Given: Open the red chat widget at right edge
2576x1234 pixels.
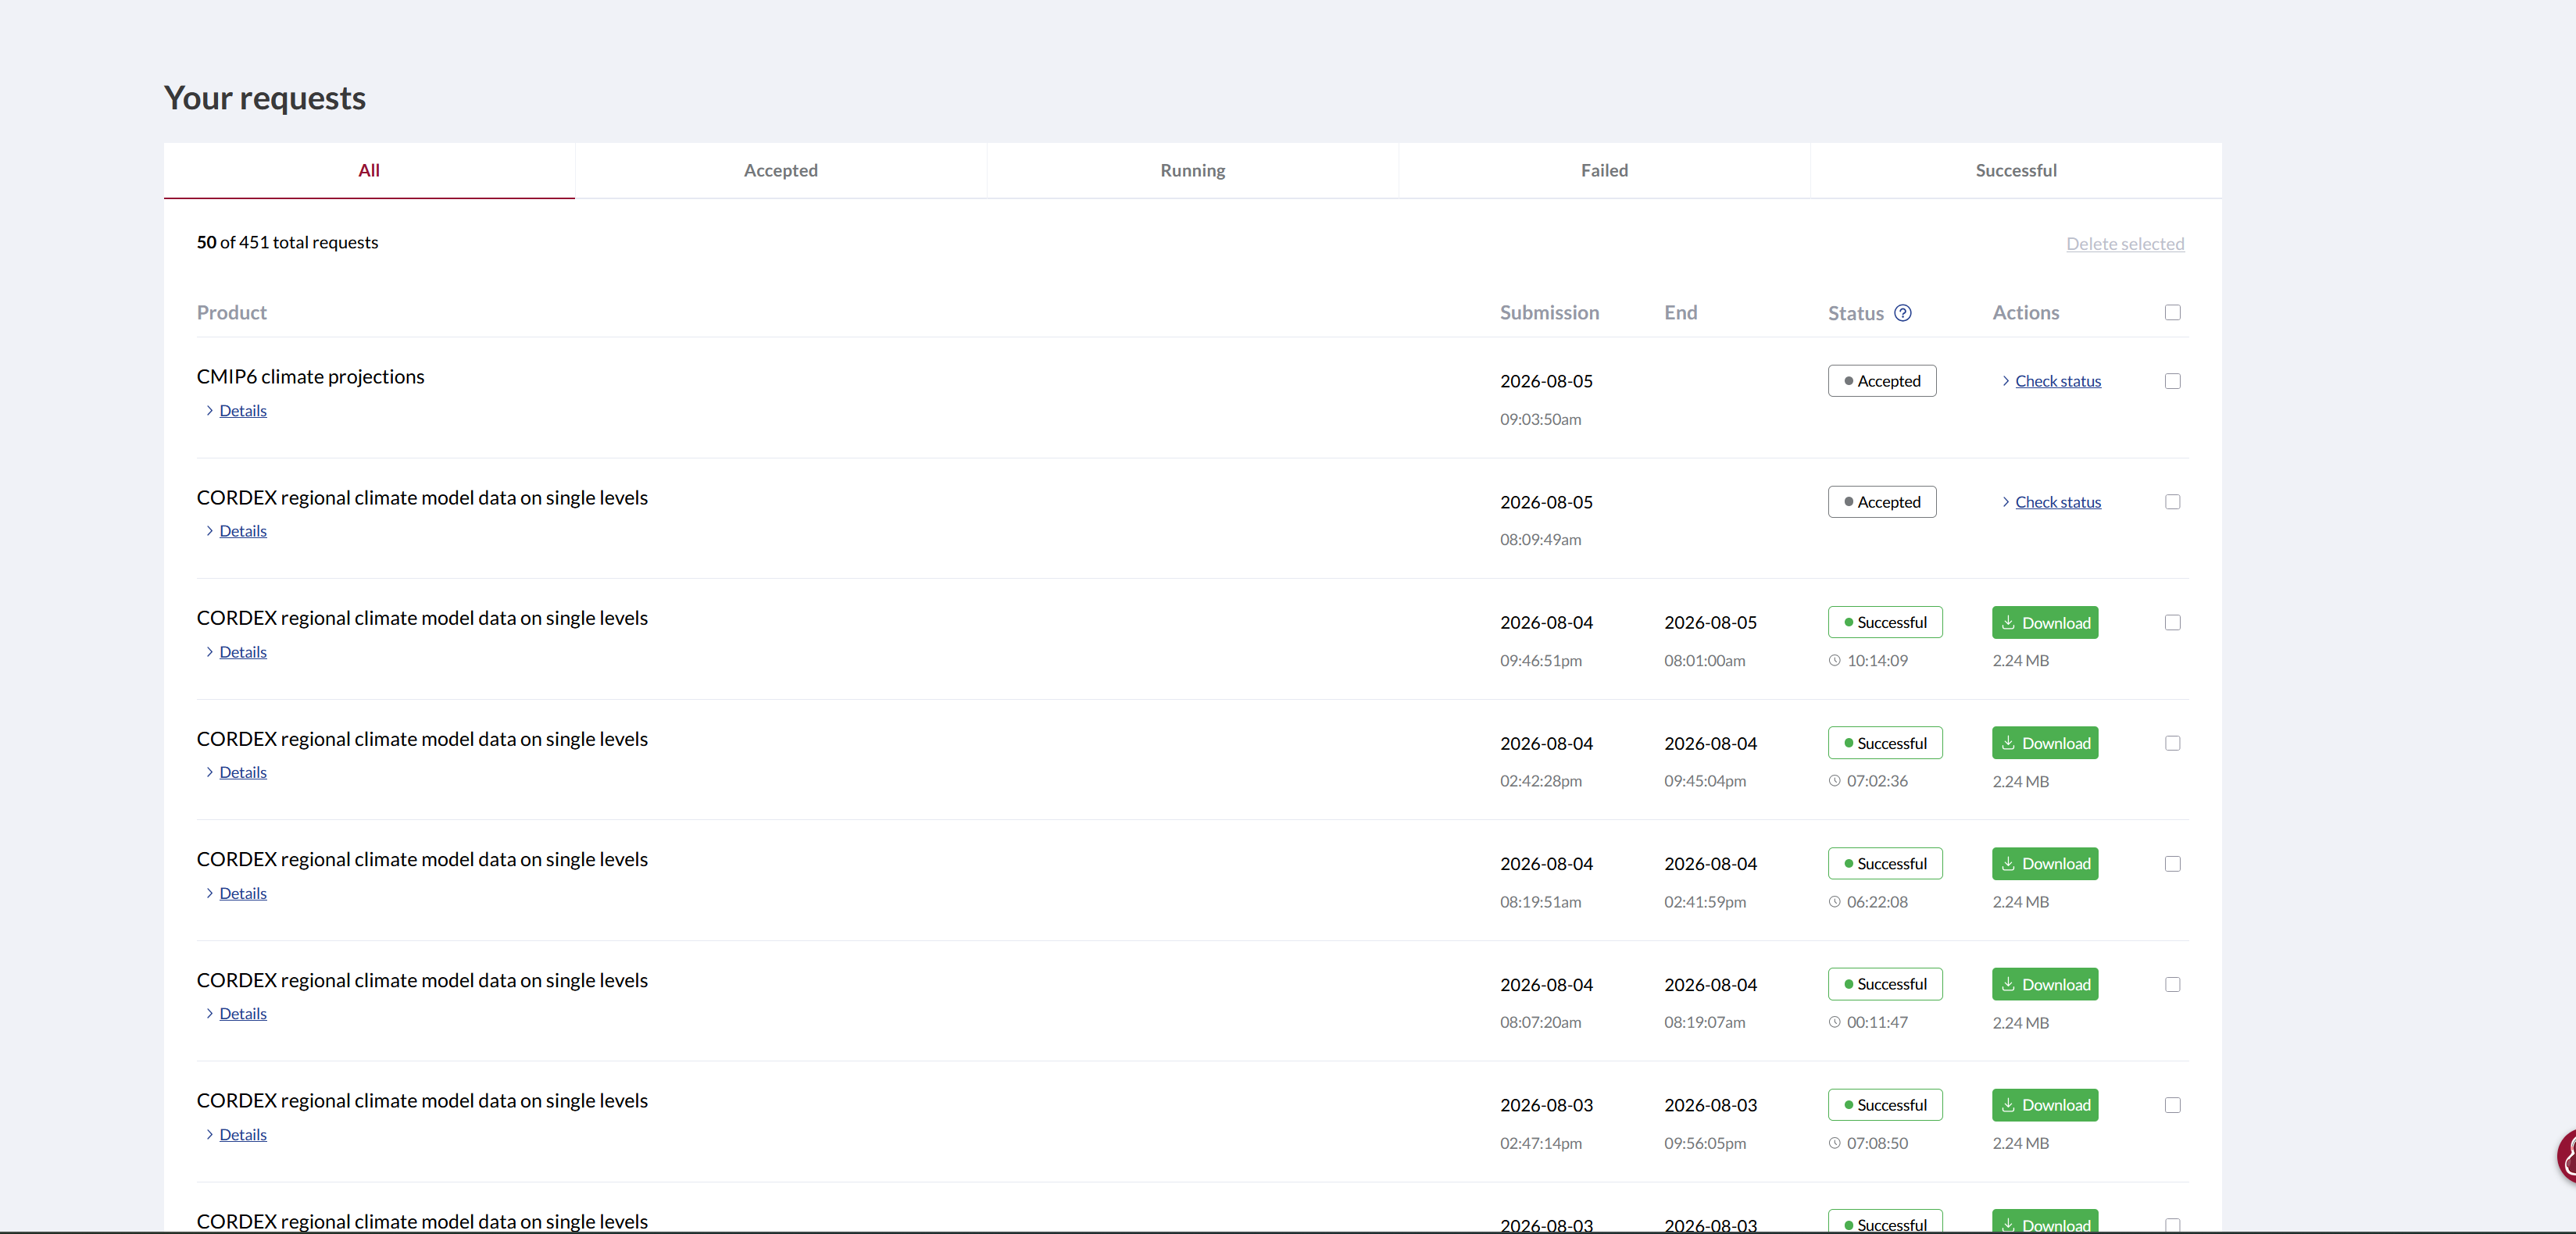Looking at the screenshot, I should (x=2566, y=1156).
